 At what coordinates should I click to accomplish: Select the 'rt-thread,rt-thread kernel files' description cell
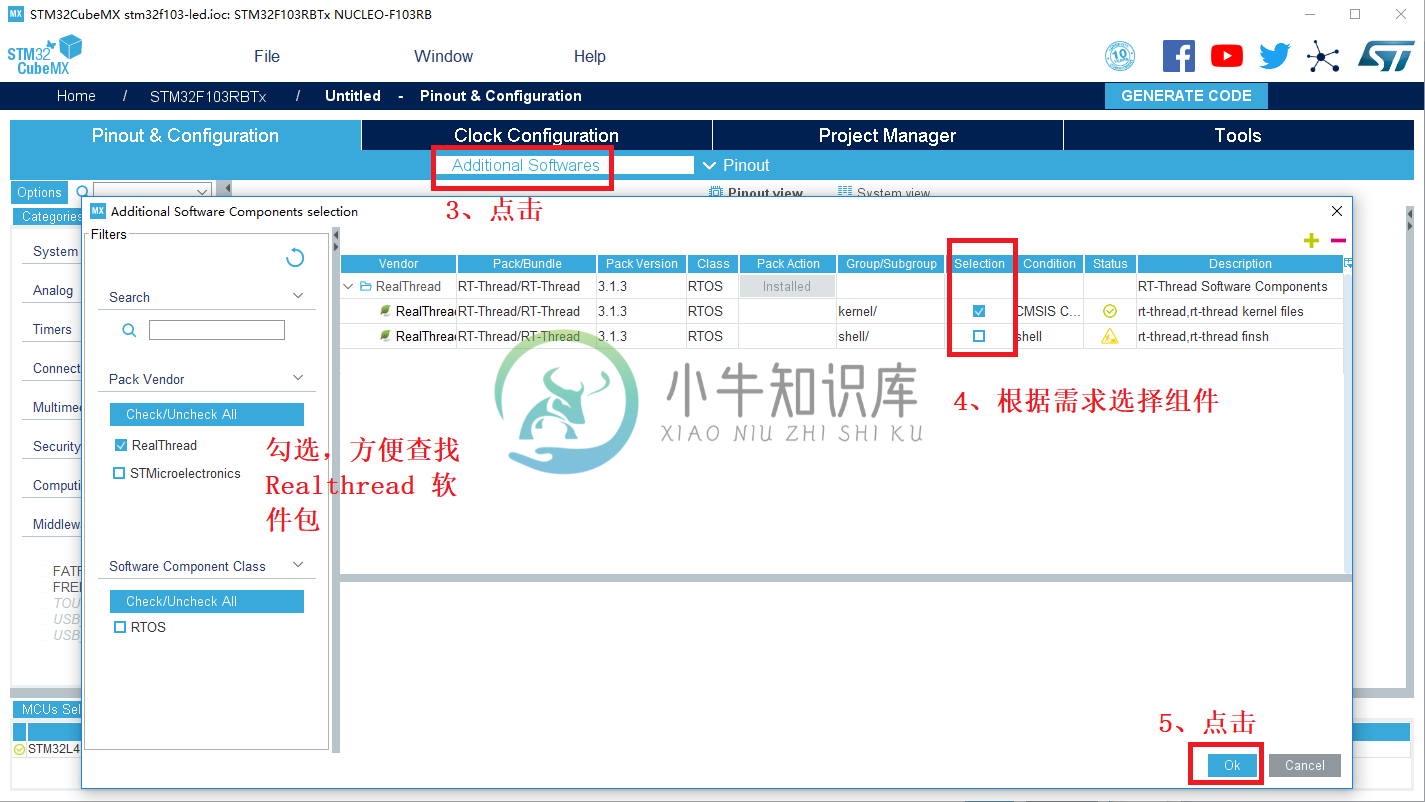[1240, 311]
